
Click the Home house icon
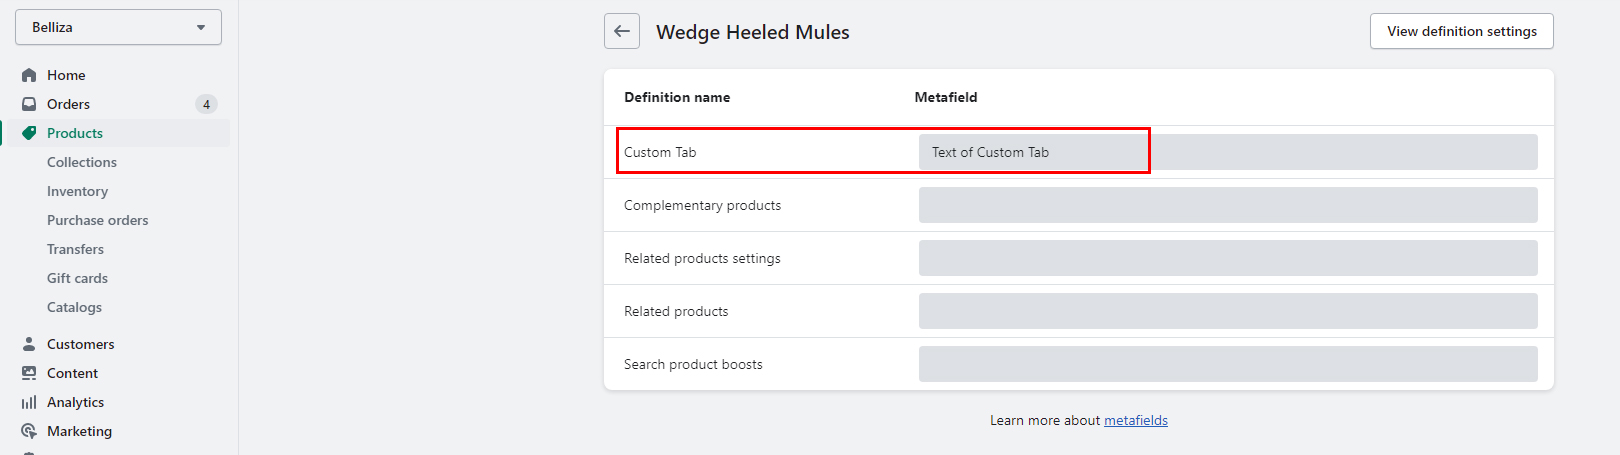(29, 75)
